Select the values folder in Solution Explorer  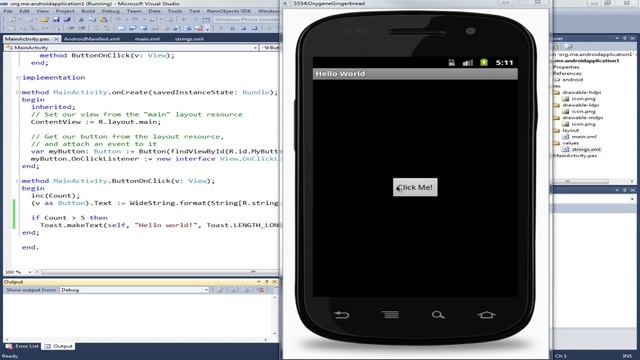(571, 143)
